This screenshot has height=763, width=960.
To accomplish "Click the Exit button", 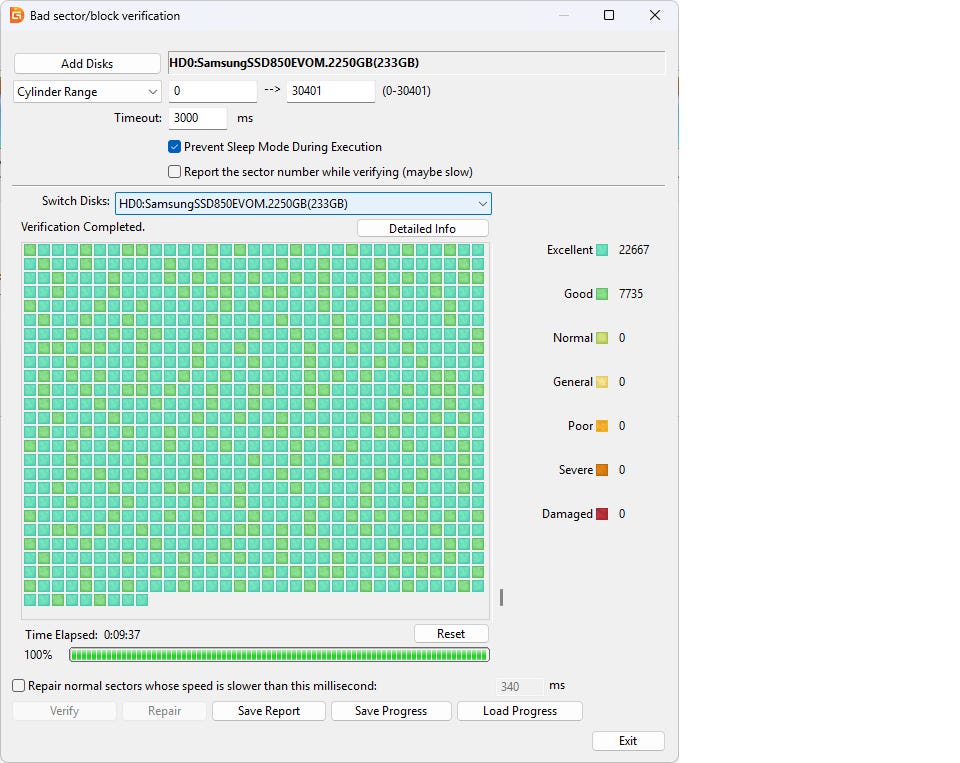I will [x=627, y=741].
